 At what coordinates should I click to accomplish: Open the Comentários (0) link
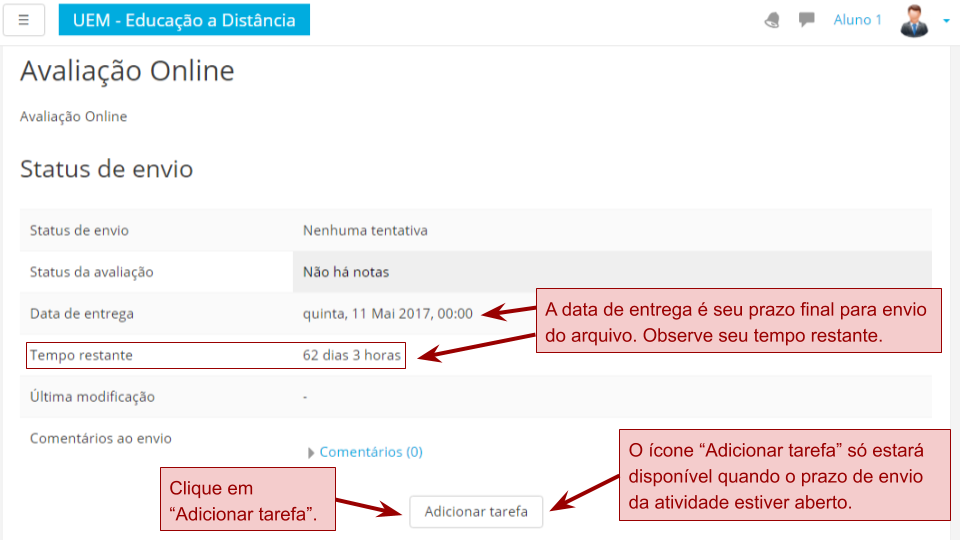coord(371,452)
